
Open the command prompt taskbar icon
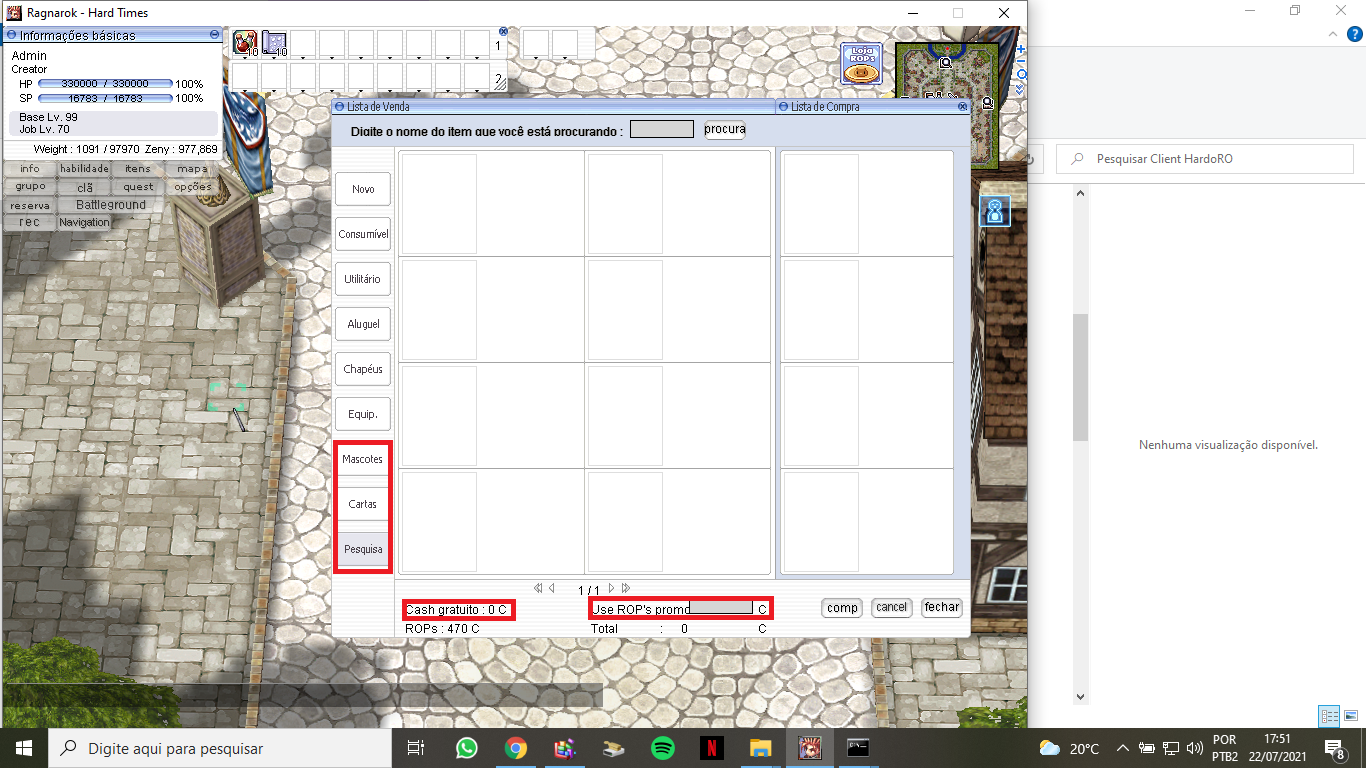click(x=858, y=748)
